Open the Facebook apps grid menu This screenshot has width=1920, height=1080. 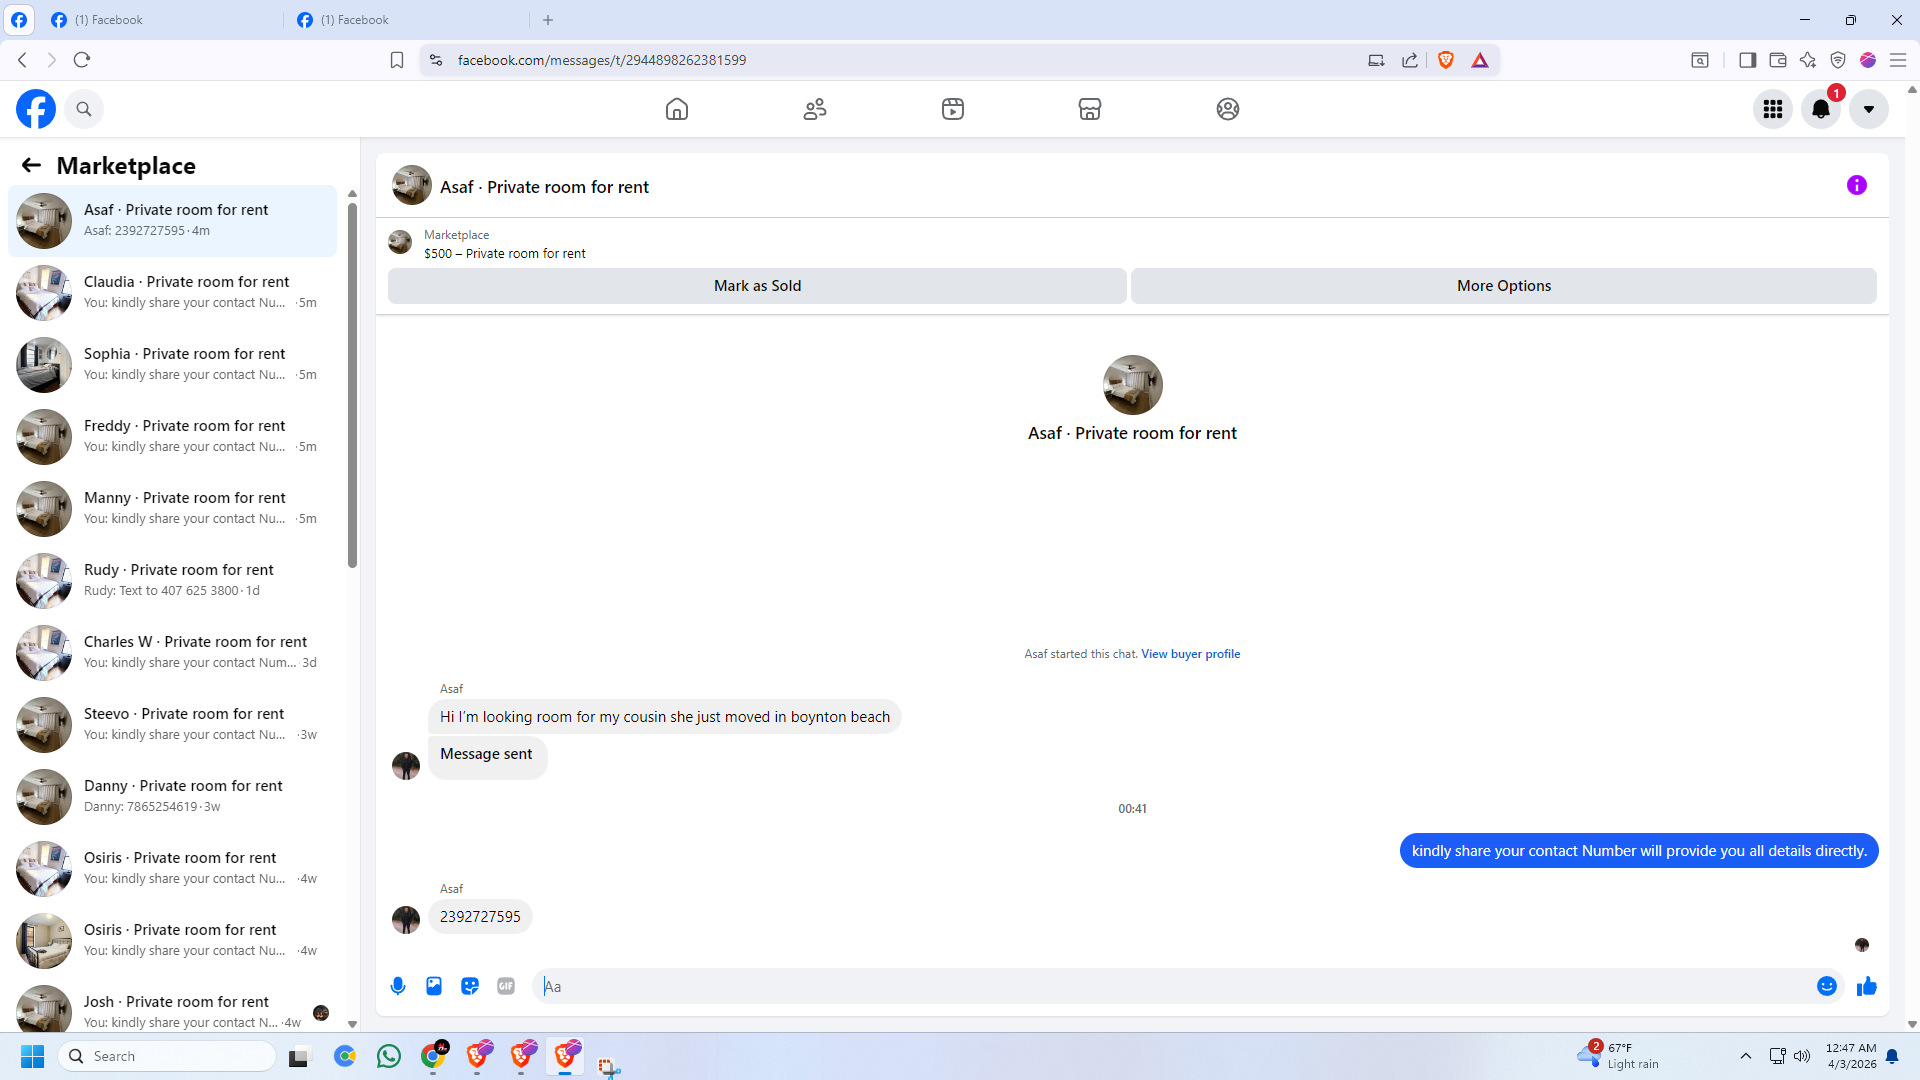(1773, 109)
